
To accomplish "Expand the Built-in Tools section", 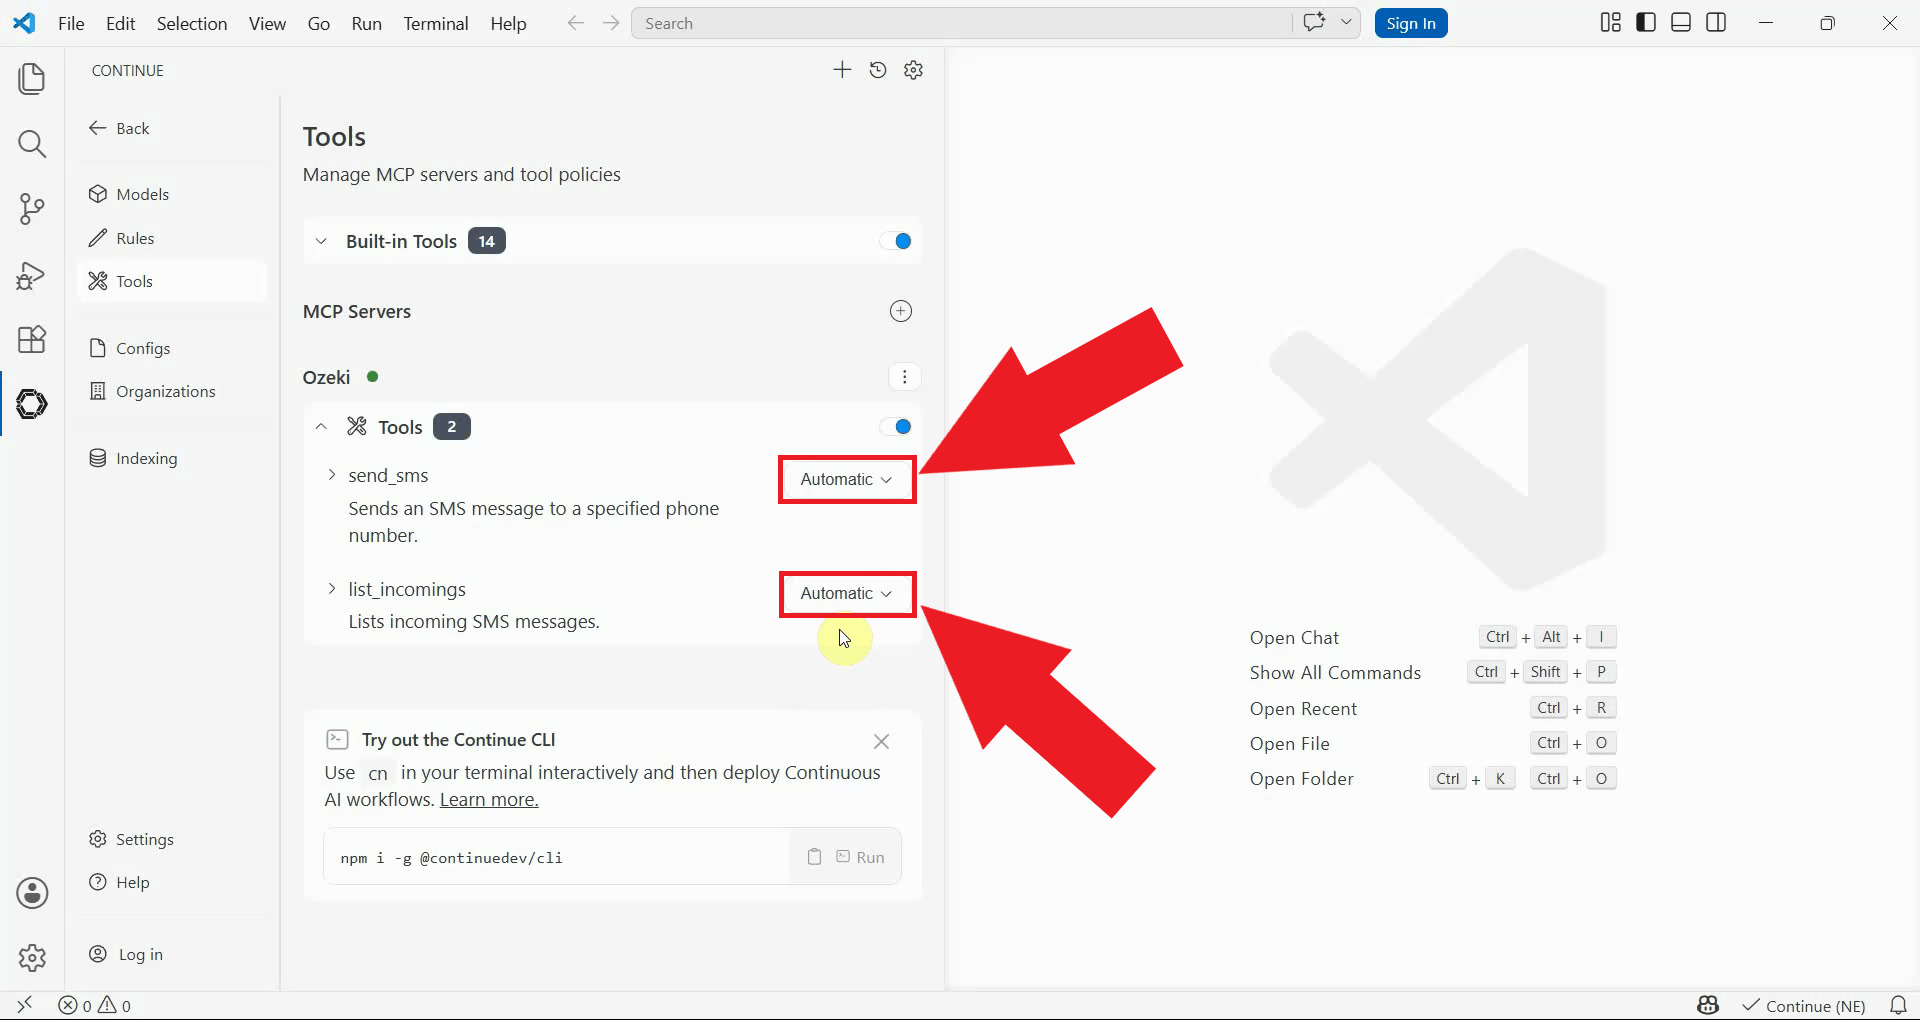I will point(321,241).
